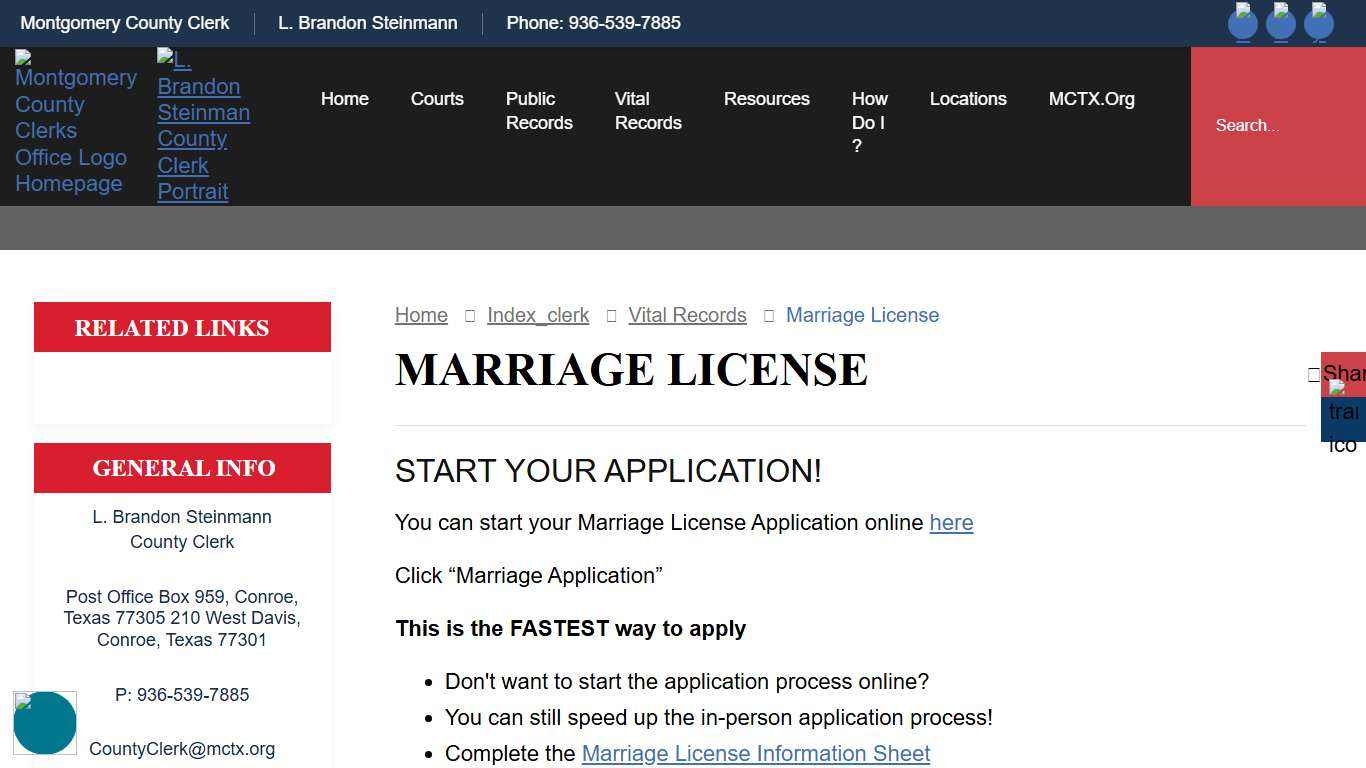Email CountyClerk@mctx.org via sidebar link

182,748
